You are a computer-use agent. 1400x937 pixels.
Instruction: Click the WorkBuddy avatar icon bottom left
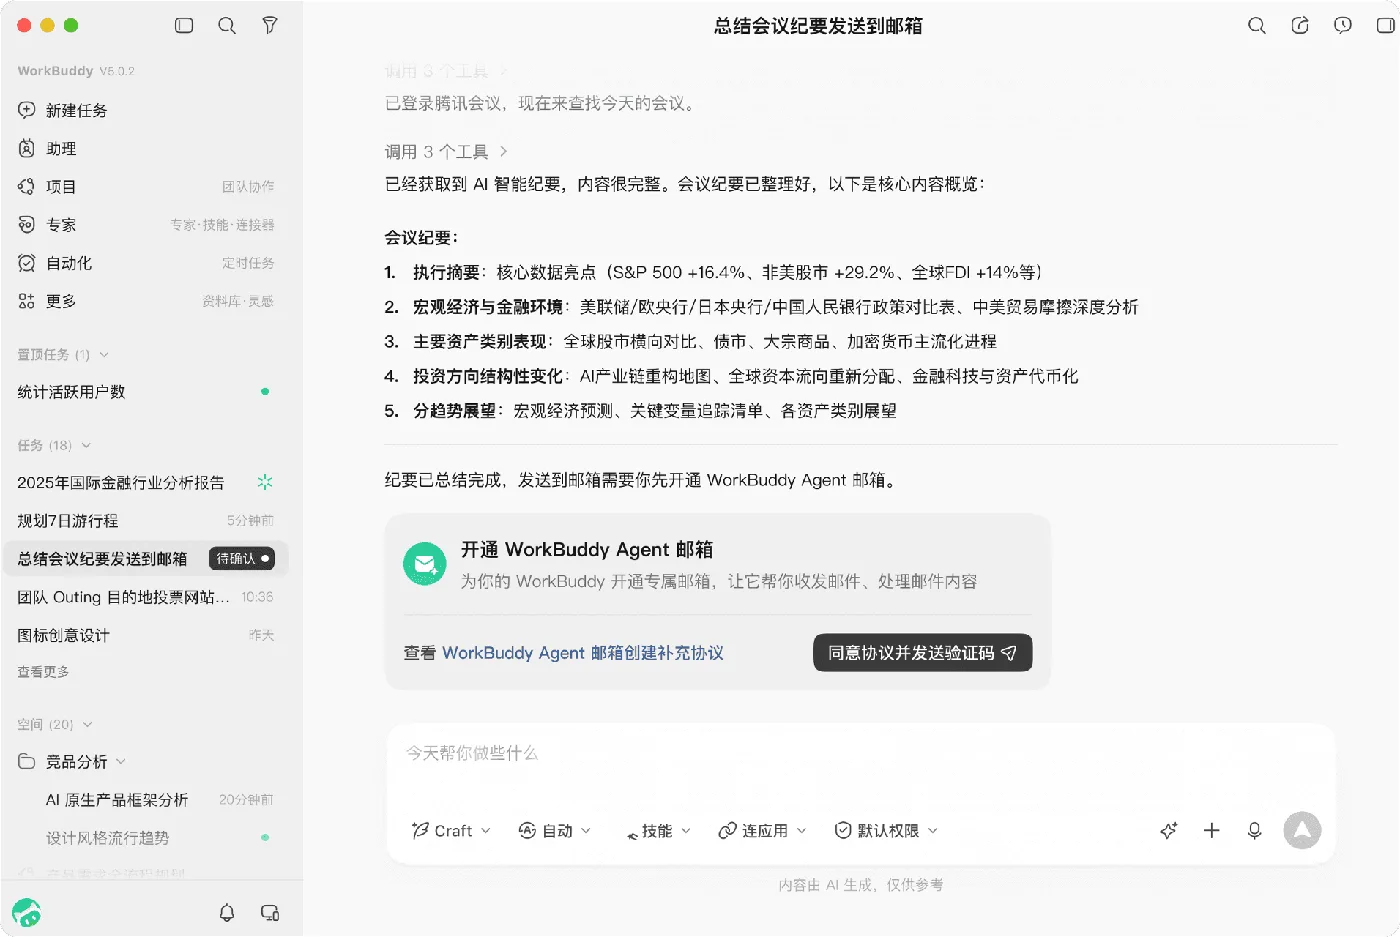click(27, 912)
